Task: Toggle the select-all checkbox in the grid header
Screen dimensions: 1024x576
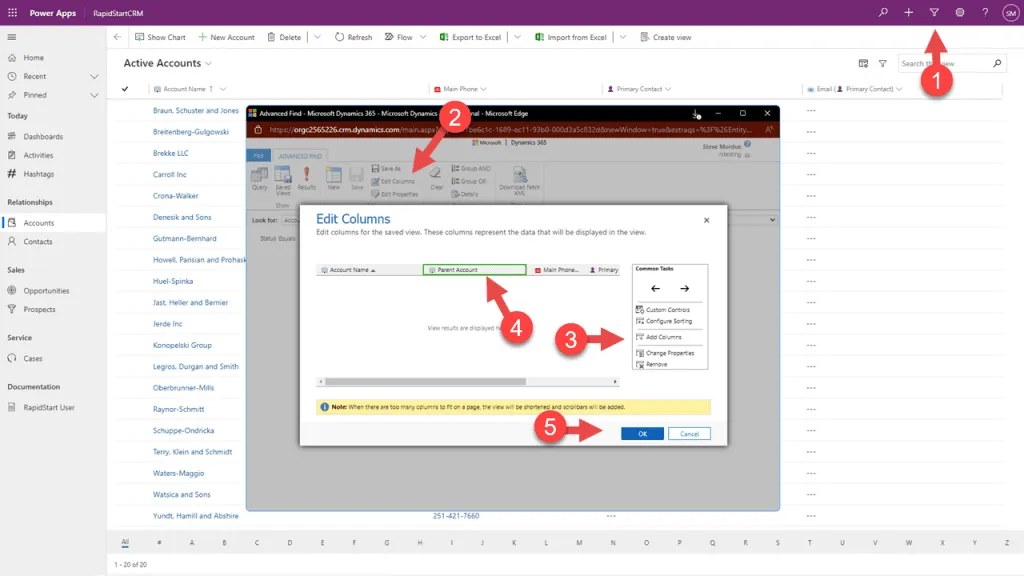Action: pyautogui.click(x=124, y=90)
